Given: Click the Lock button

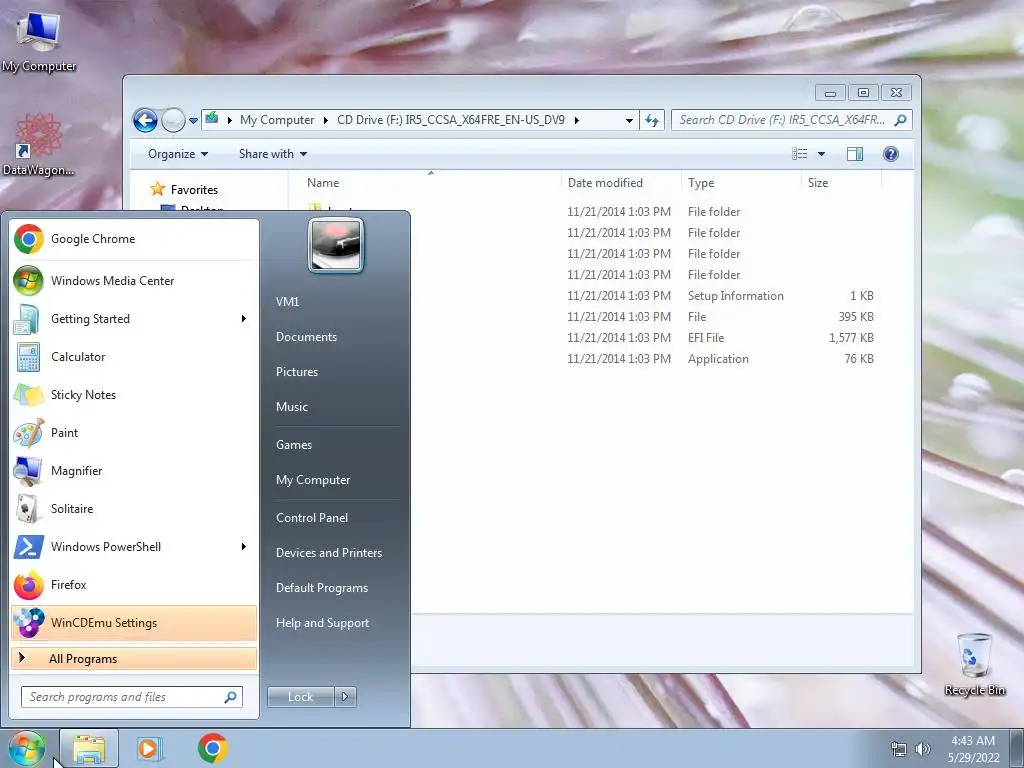Looking at the screenshot, I should (300, 697).
